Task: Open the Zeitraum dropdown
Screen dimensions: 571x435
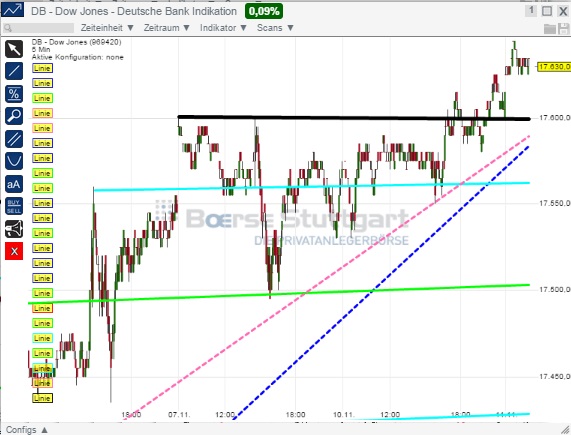Action: (x=166, y=28)
